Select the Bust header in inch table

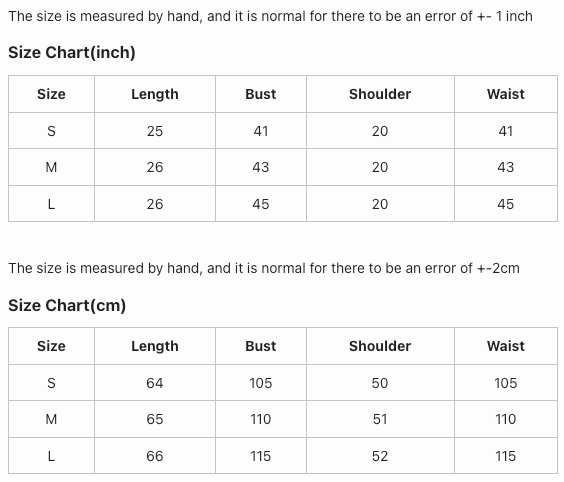[261, 94]
